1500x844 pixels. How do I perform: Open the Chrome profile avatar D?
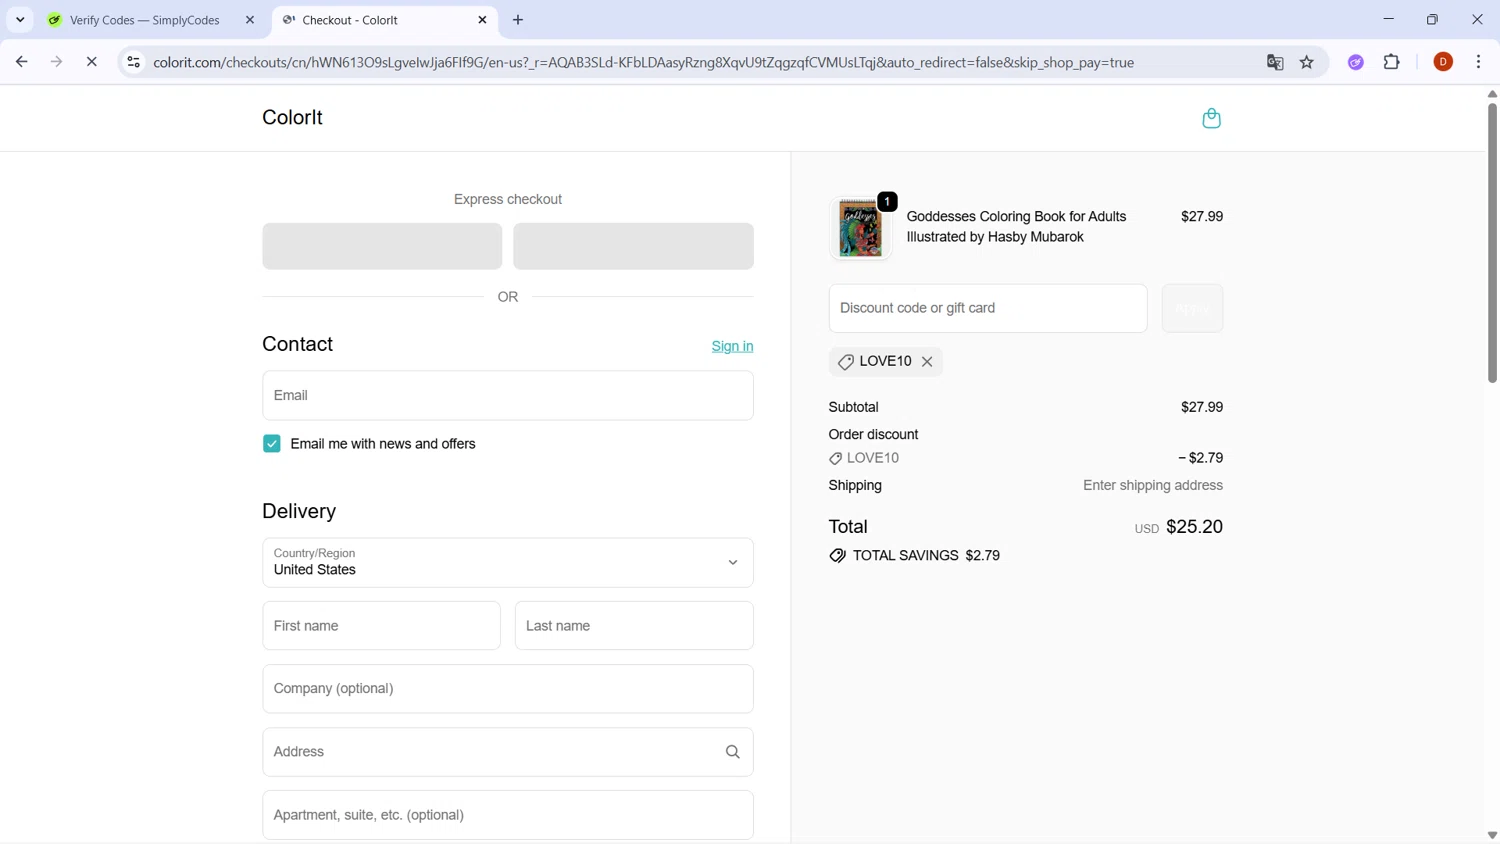click(x=1442, y=62)
